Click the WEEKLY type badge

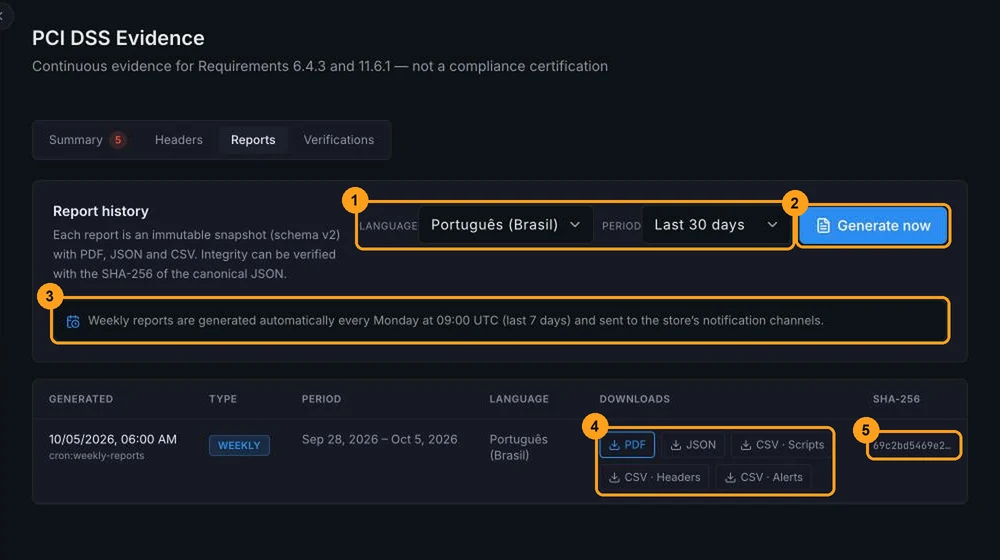[239, 445]
